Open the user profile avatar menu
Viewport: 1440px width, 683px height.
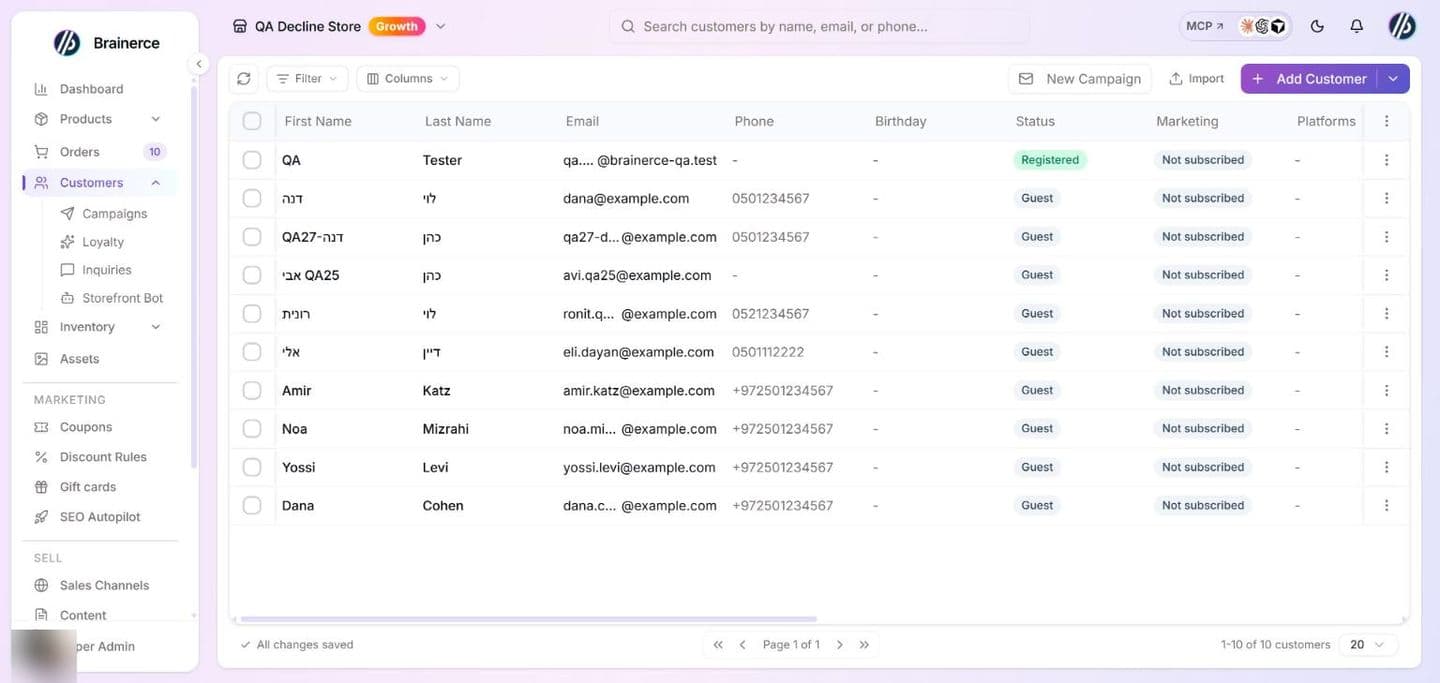coord(1402,26)
